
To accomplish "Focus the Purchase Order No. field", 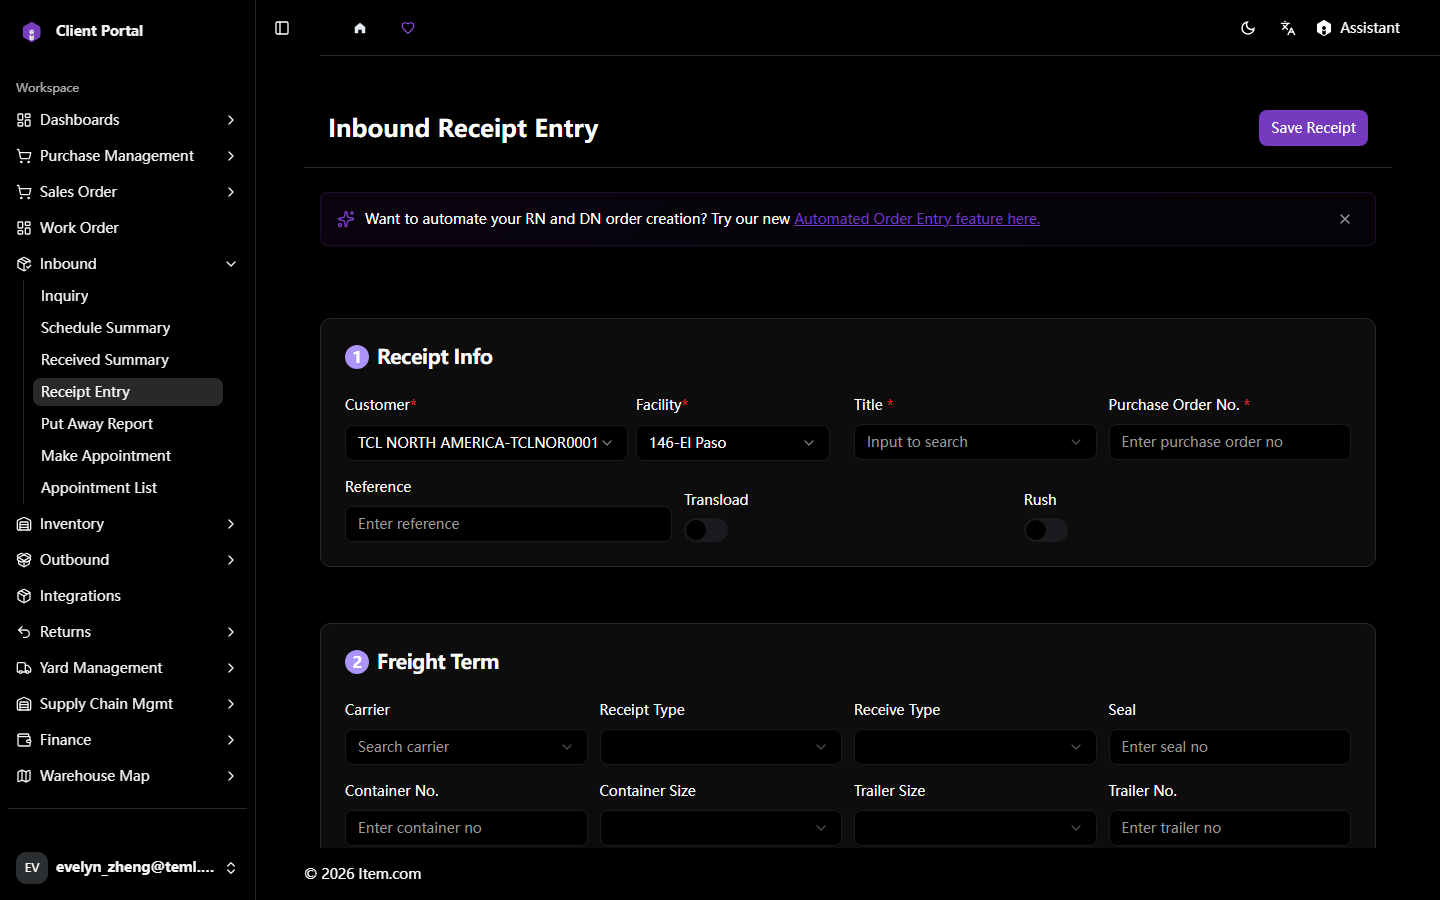I will click(x=1230, y=442).
